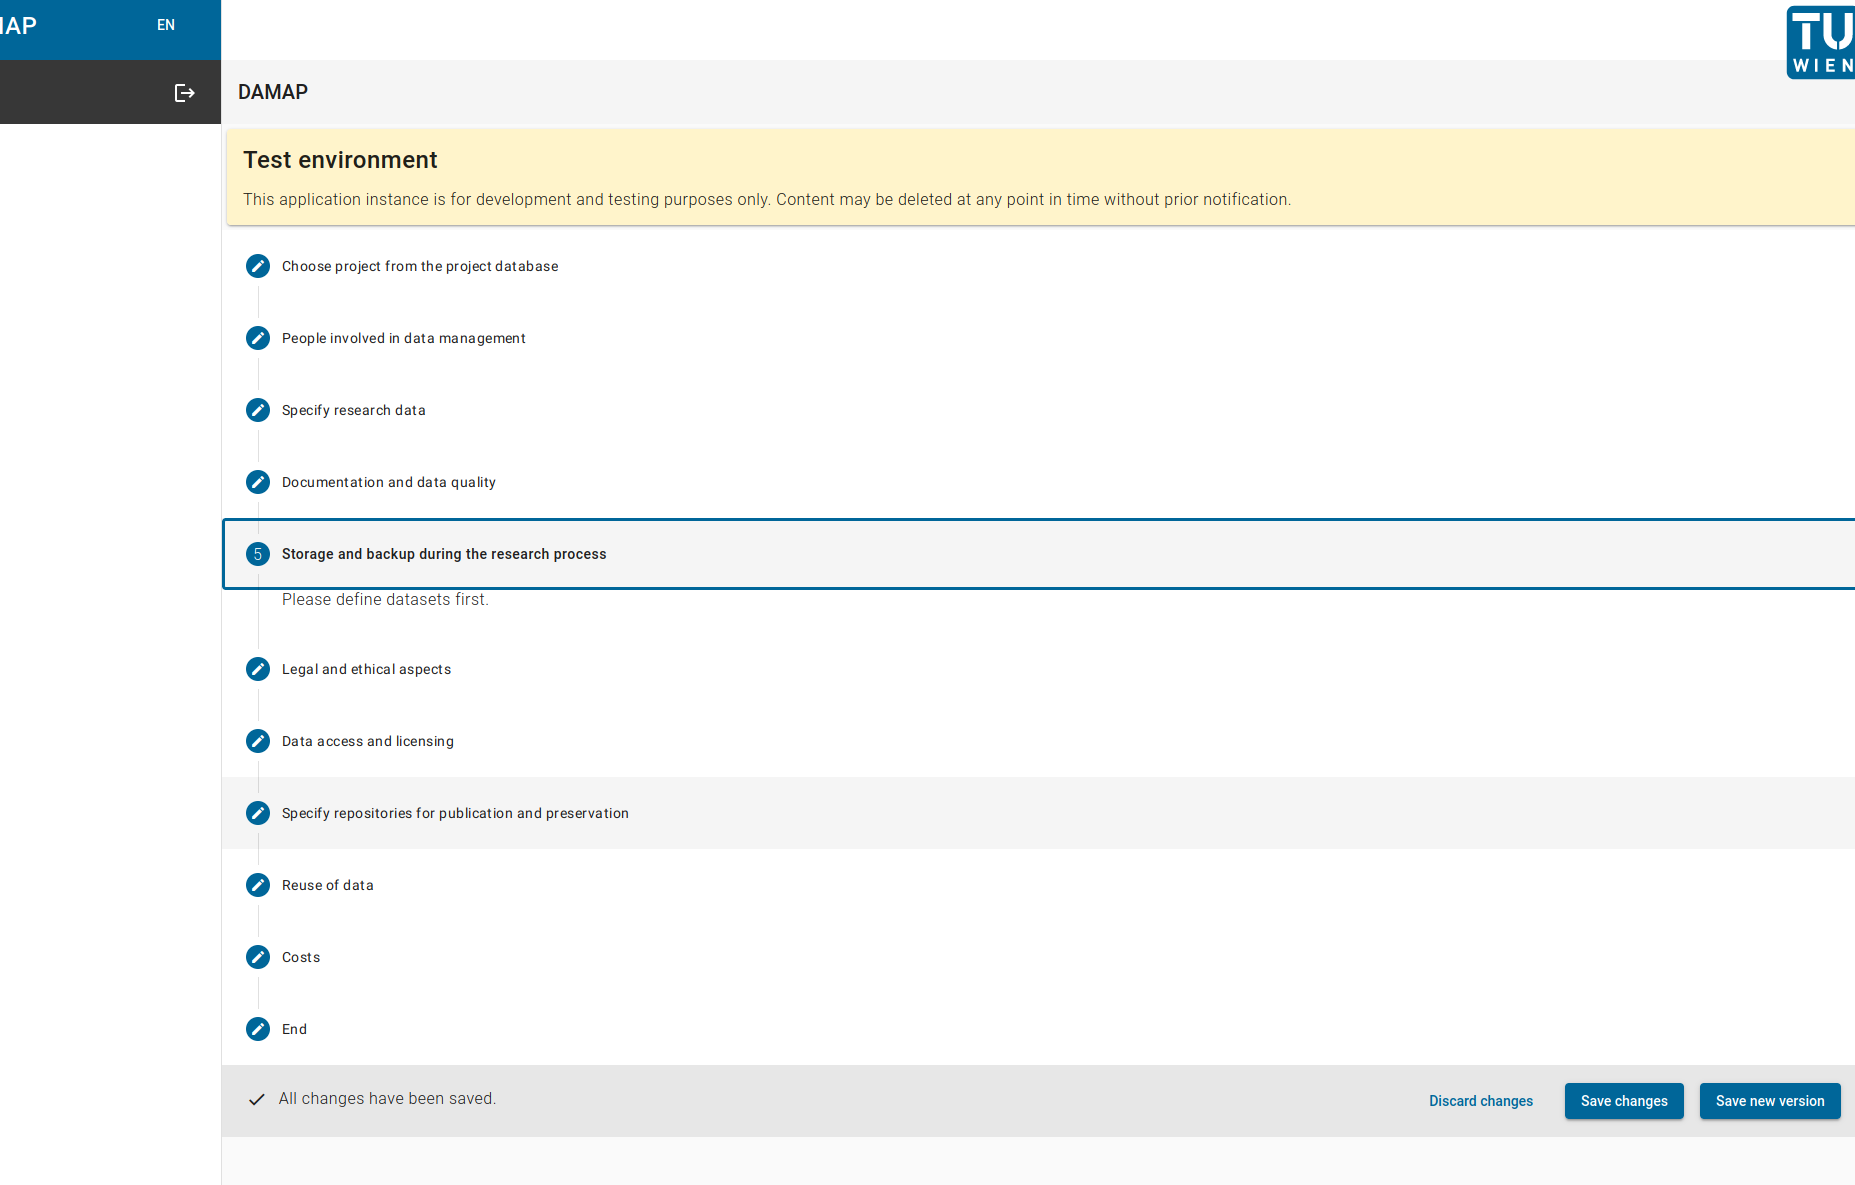Open 'Choose project from the project database' step
Image resolution: width=1855 pixels, height=1185 pixels.
pos(420,266)
